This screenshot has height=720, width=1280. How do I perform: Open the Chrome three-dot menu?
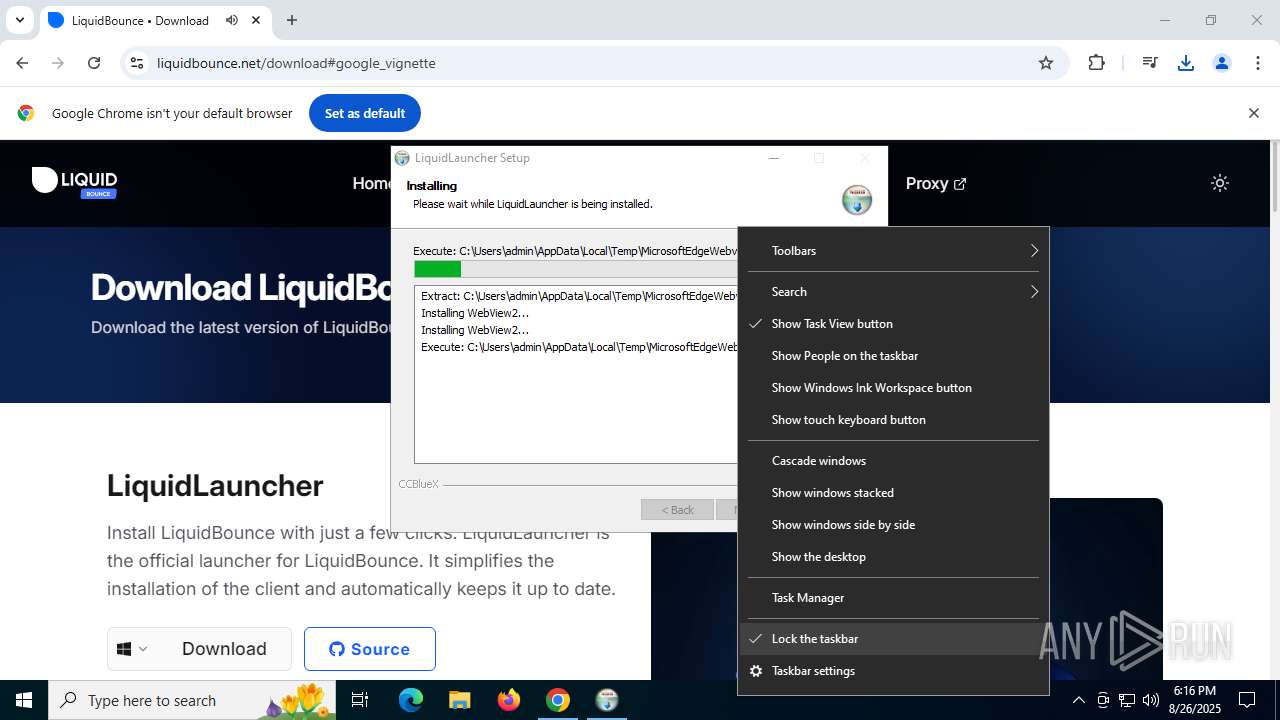click(1258, 63)
